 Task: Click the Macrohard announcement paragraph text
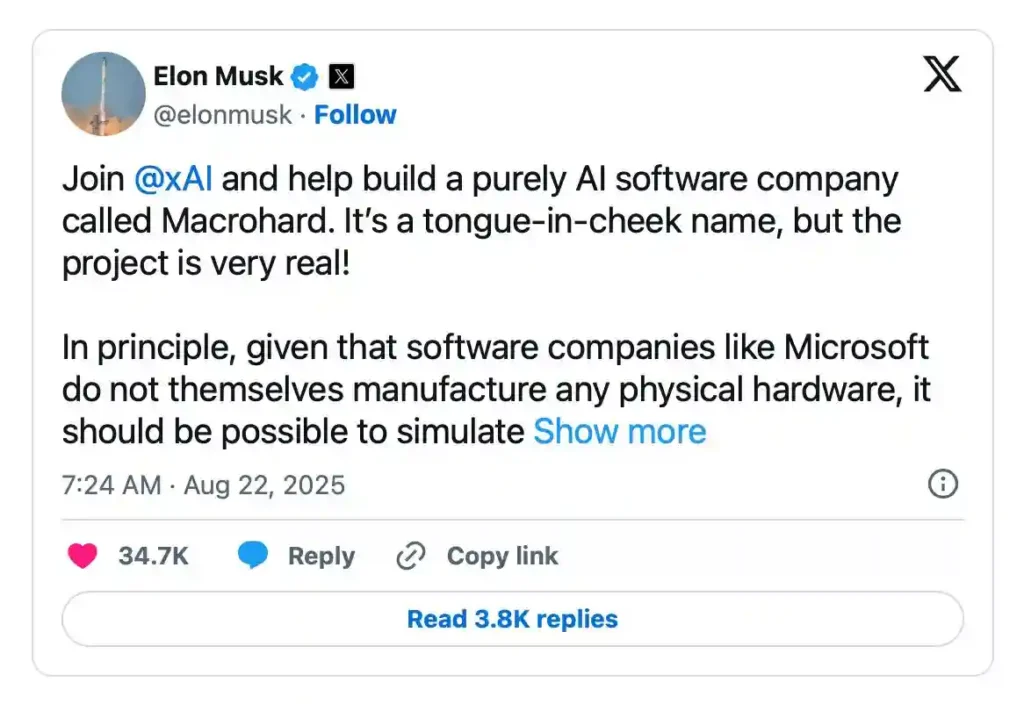pyautogui.click(x=480, y=221)
